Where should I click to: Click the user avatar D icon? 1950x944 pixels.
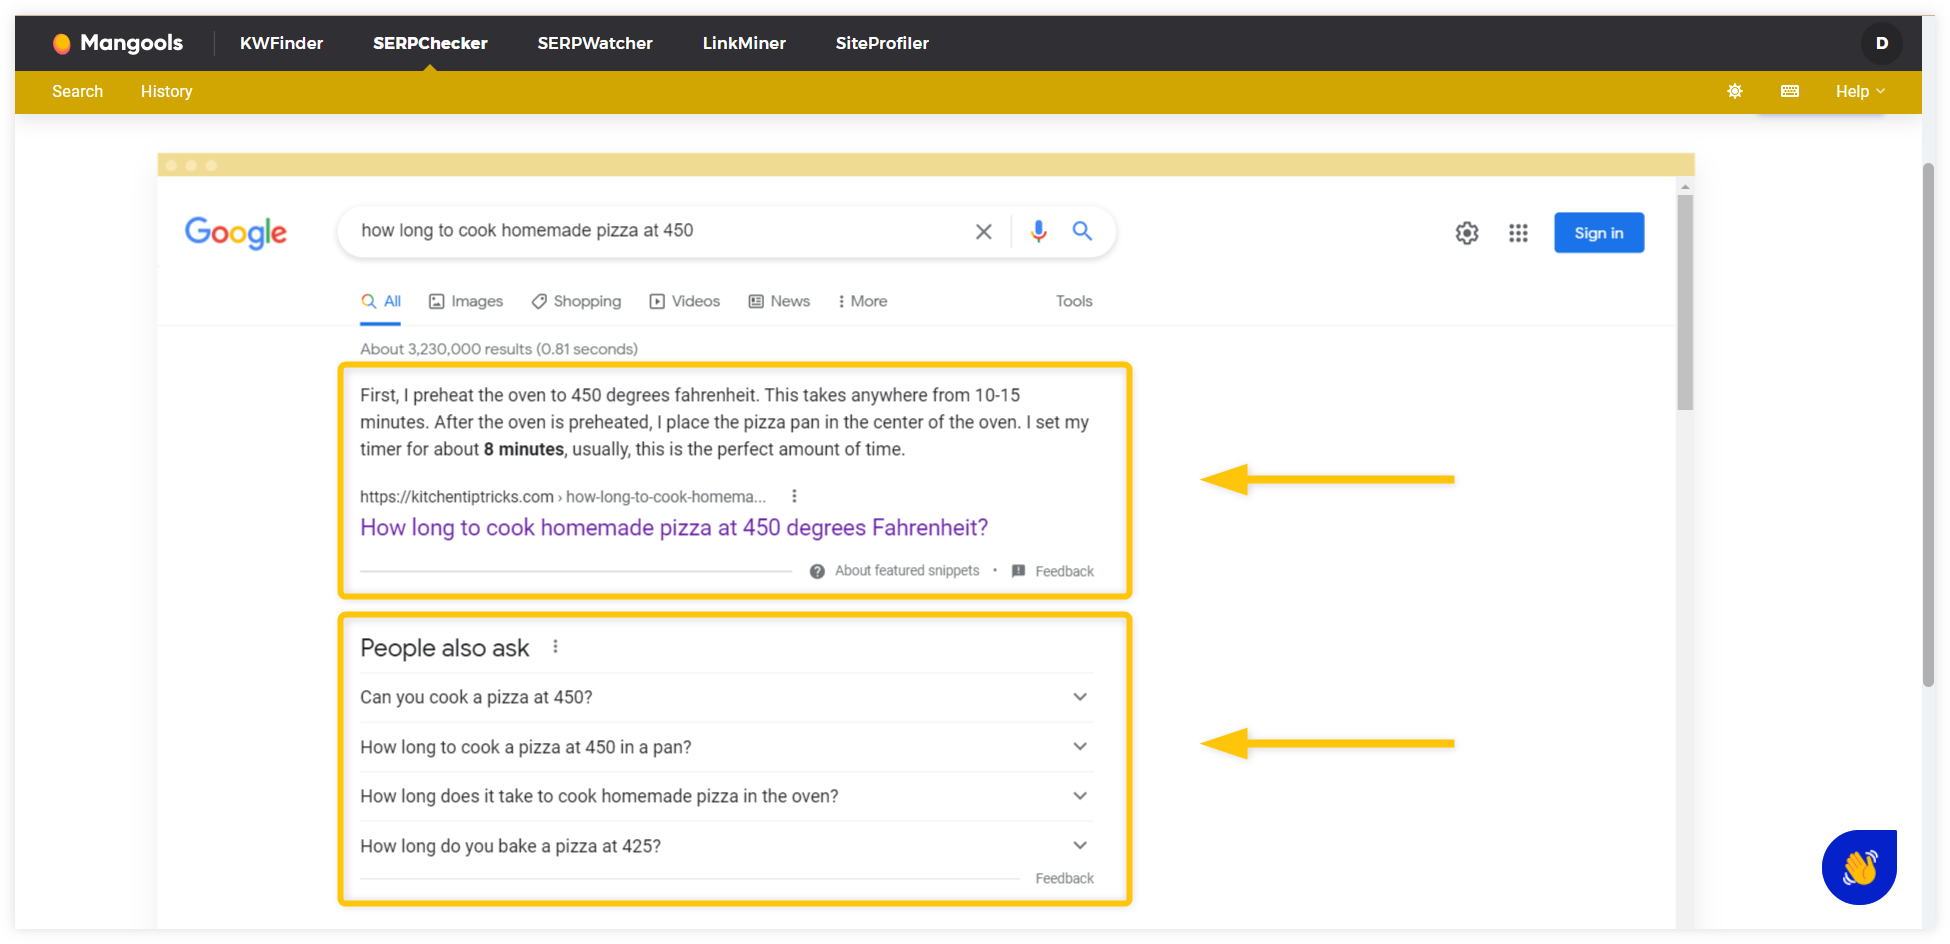pyautogui.click(x=1882, y=43)
